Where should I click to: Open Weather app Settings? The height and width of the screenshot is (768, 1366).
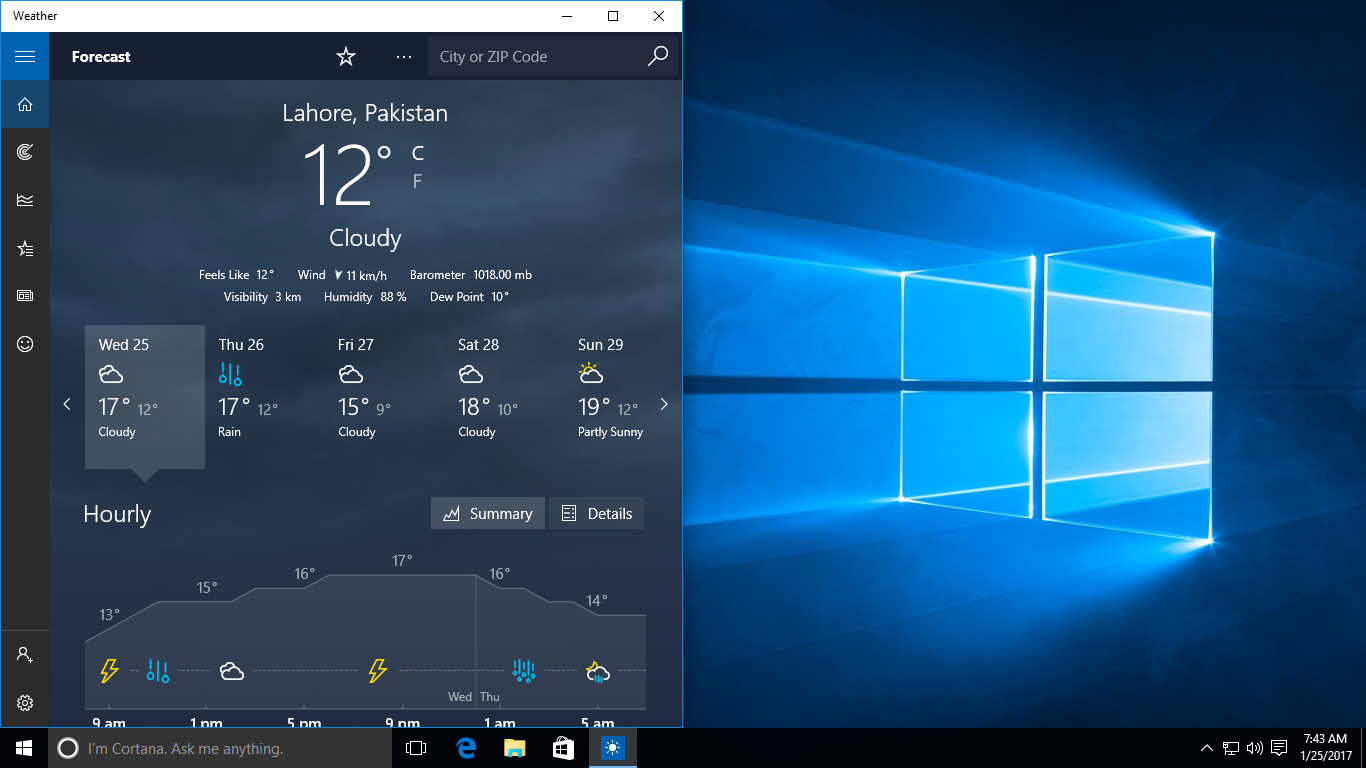pos(24,702)
